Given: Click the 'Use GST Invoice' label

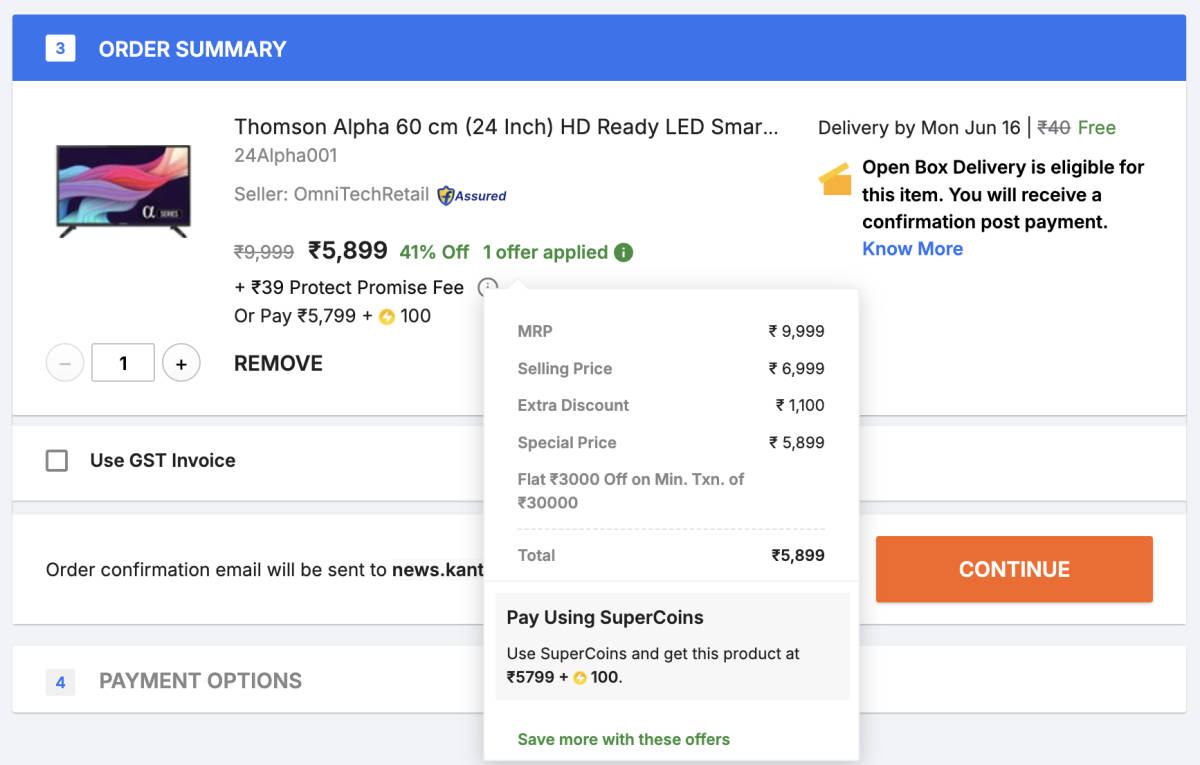Looking at the screenshot, I should (x=163, y=461).
